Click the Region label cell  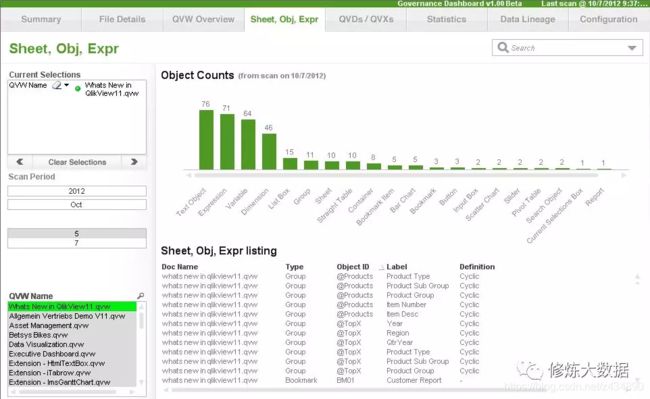click(x=398, y=333)
